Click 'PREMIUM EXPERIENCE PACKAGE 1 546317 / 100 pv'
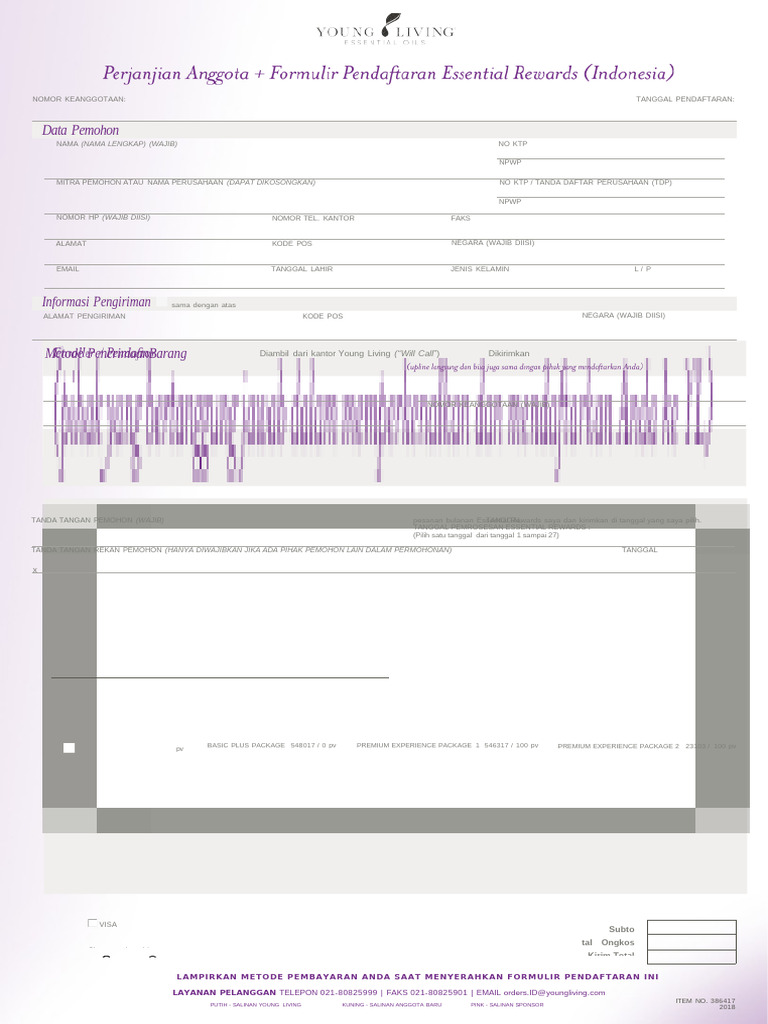768x1024 pixels. pos(447,745)
